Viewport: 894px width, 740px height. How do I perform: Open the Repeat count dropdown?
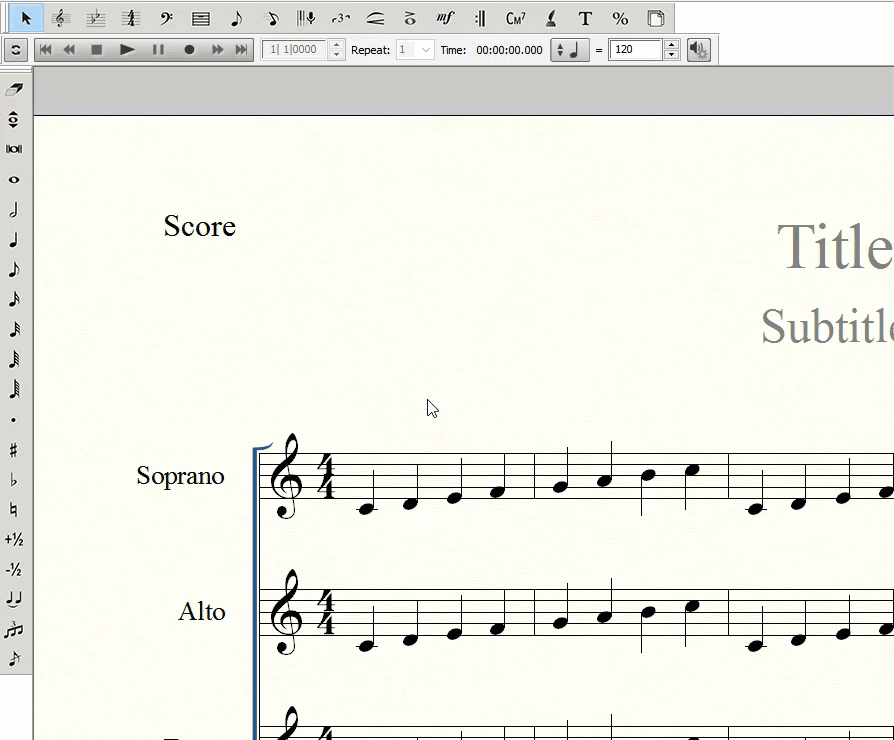(426, 49)
